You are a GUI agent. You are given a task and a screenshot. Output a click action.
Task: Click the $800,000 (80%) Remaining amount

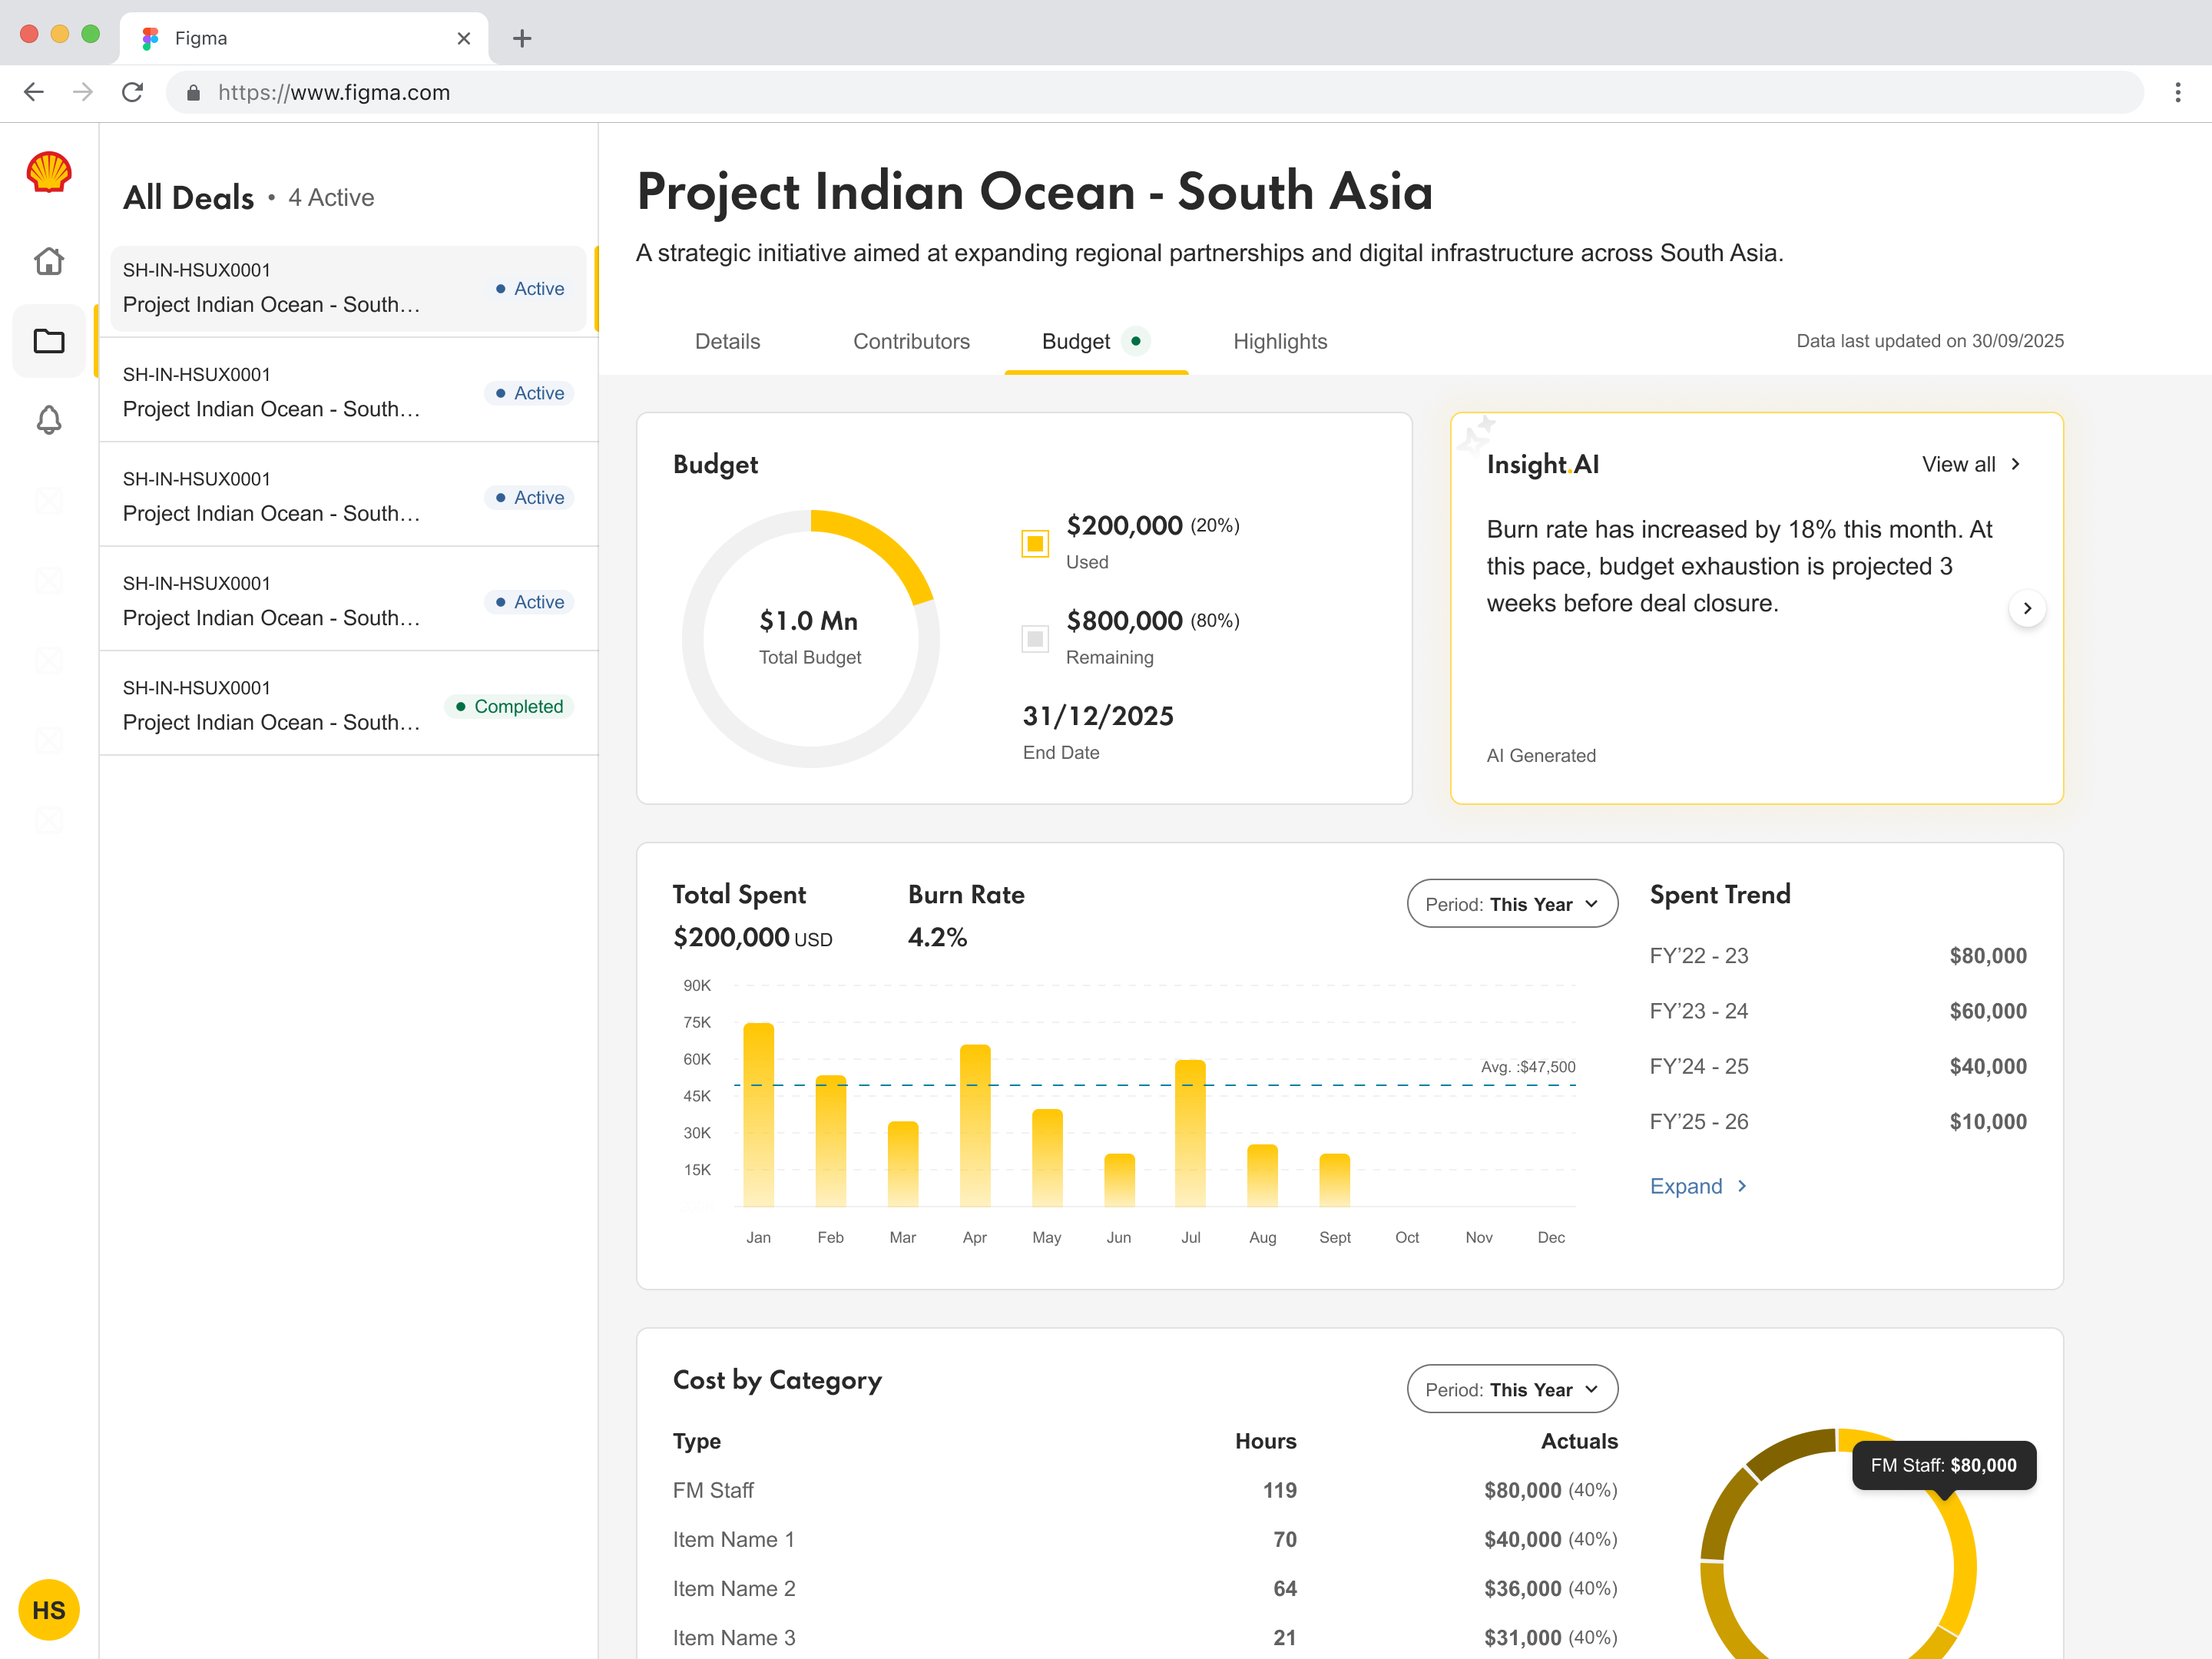click(x=1153, y=620)
